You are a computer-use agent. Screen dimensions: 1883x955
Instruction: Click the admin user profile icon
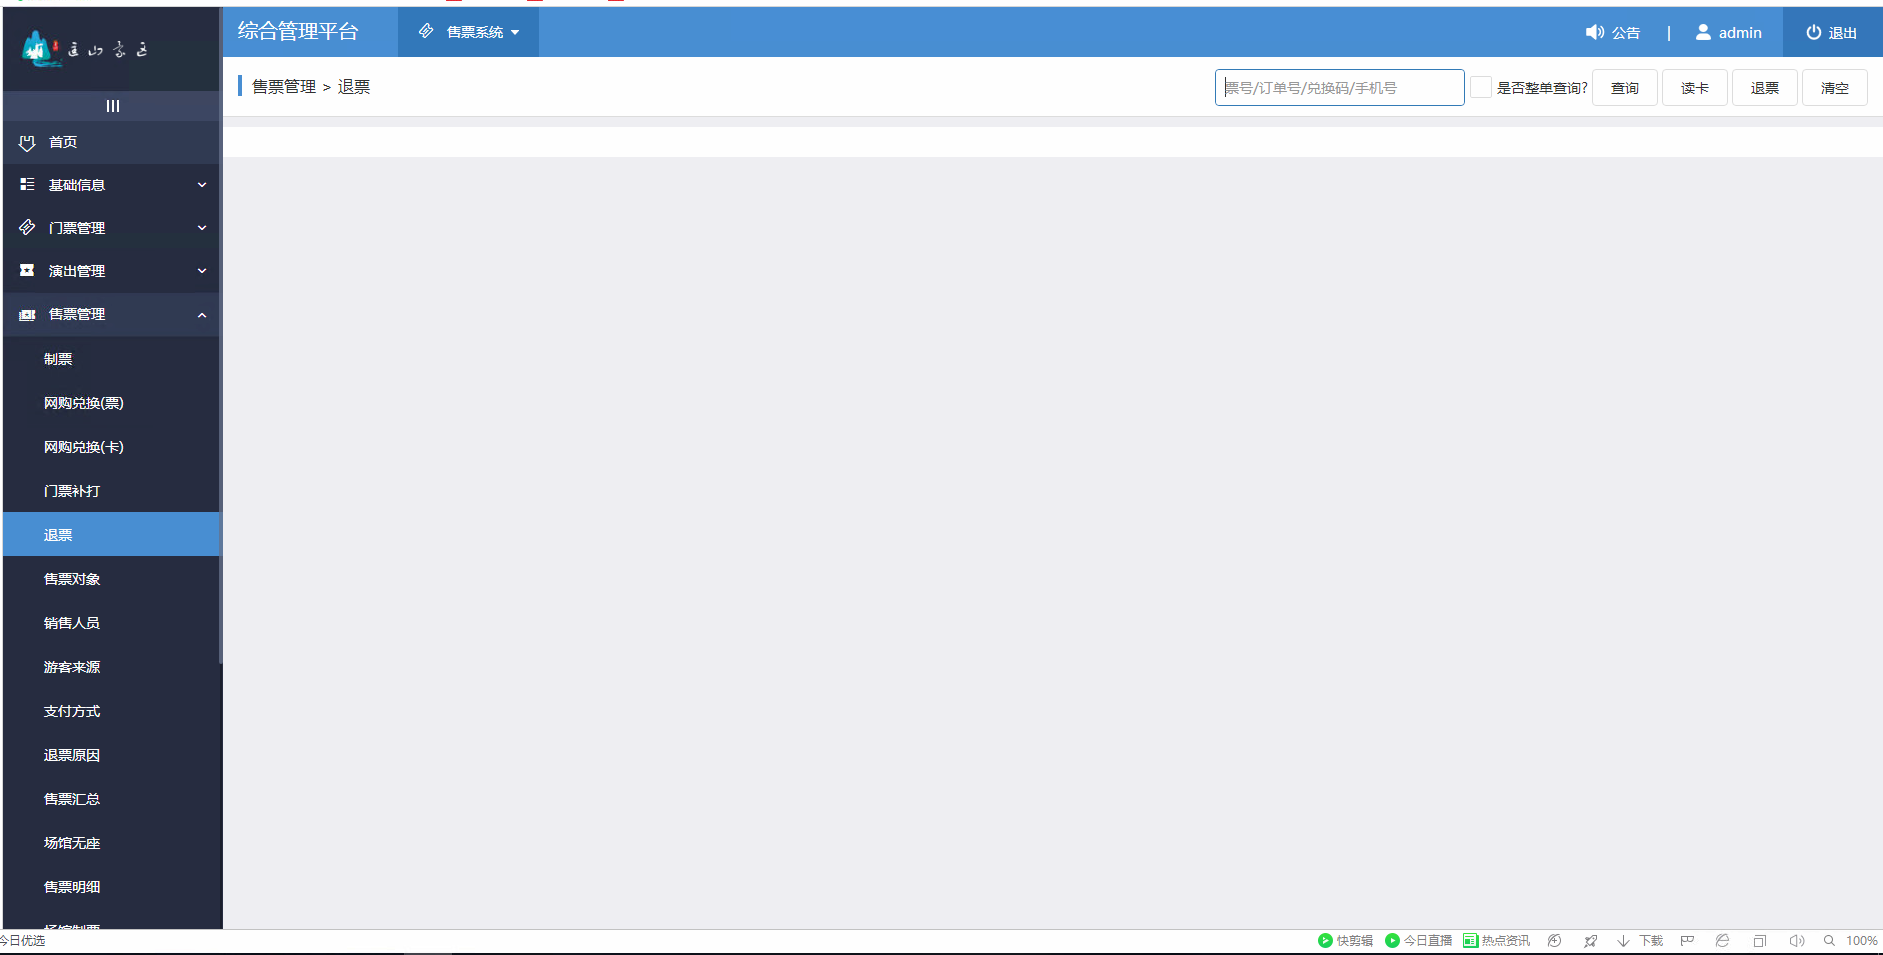(1703, 33)
